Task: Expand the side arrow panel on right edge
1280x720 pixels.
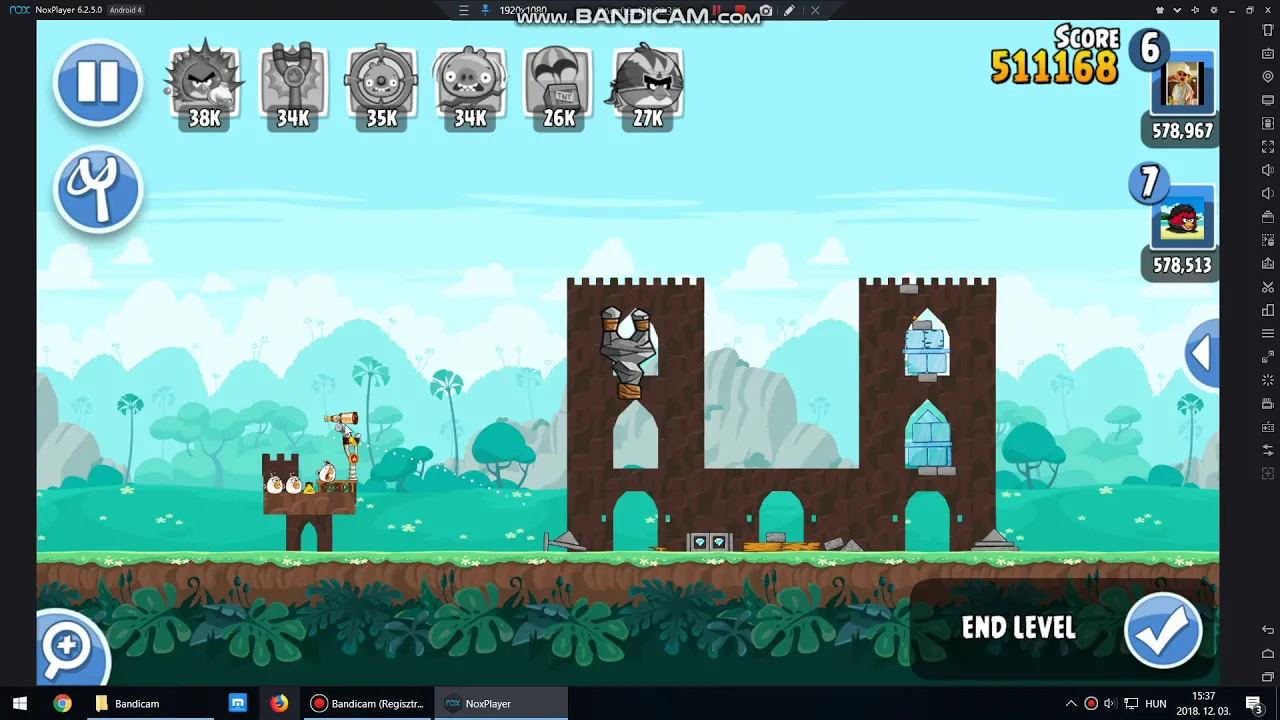Action: pos(1202,353)
